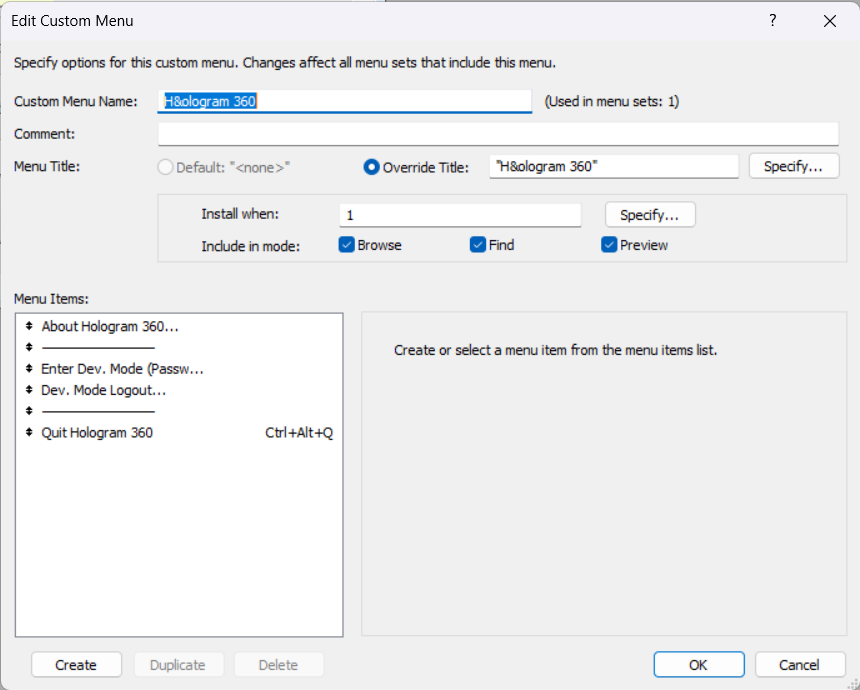Select the Enter Dev. Mode menu item
The width and height of the screenshot is (860, 690).
122,369
